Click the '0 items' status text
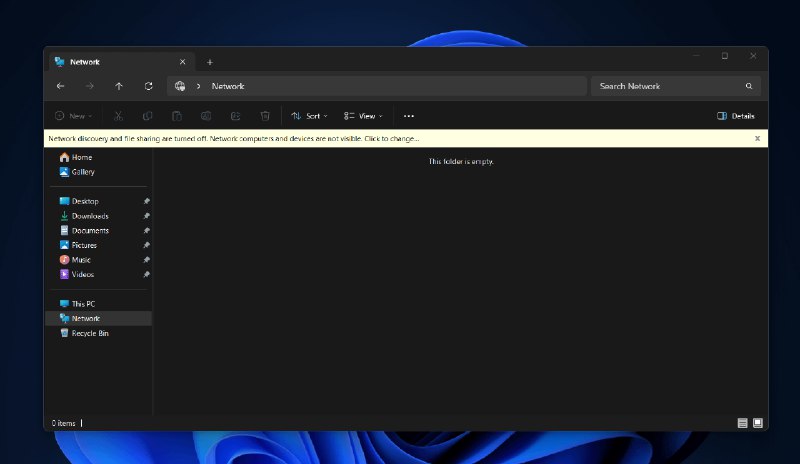 63,423
